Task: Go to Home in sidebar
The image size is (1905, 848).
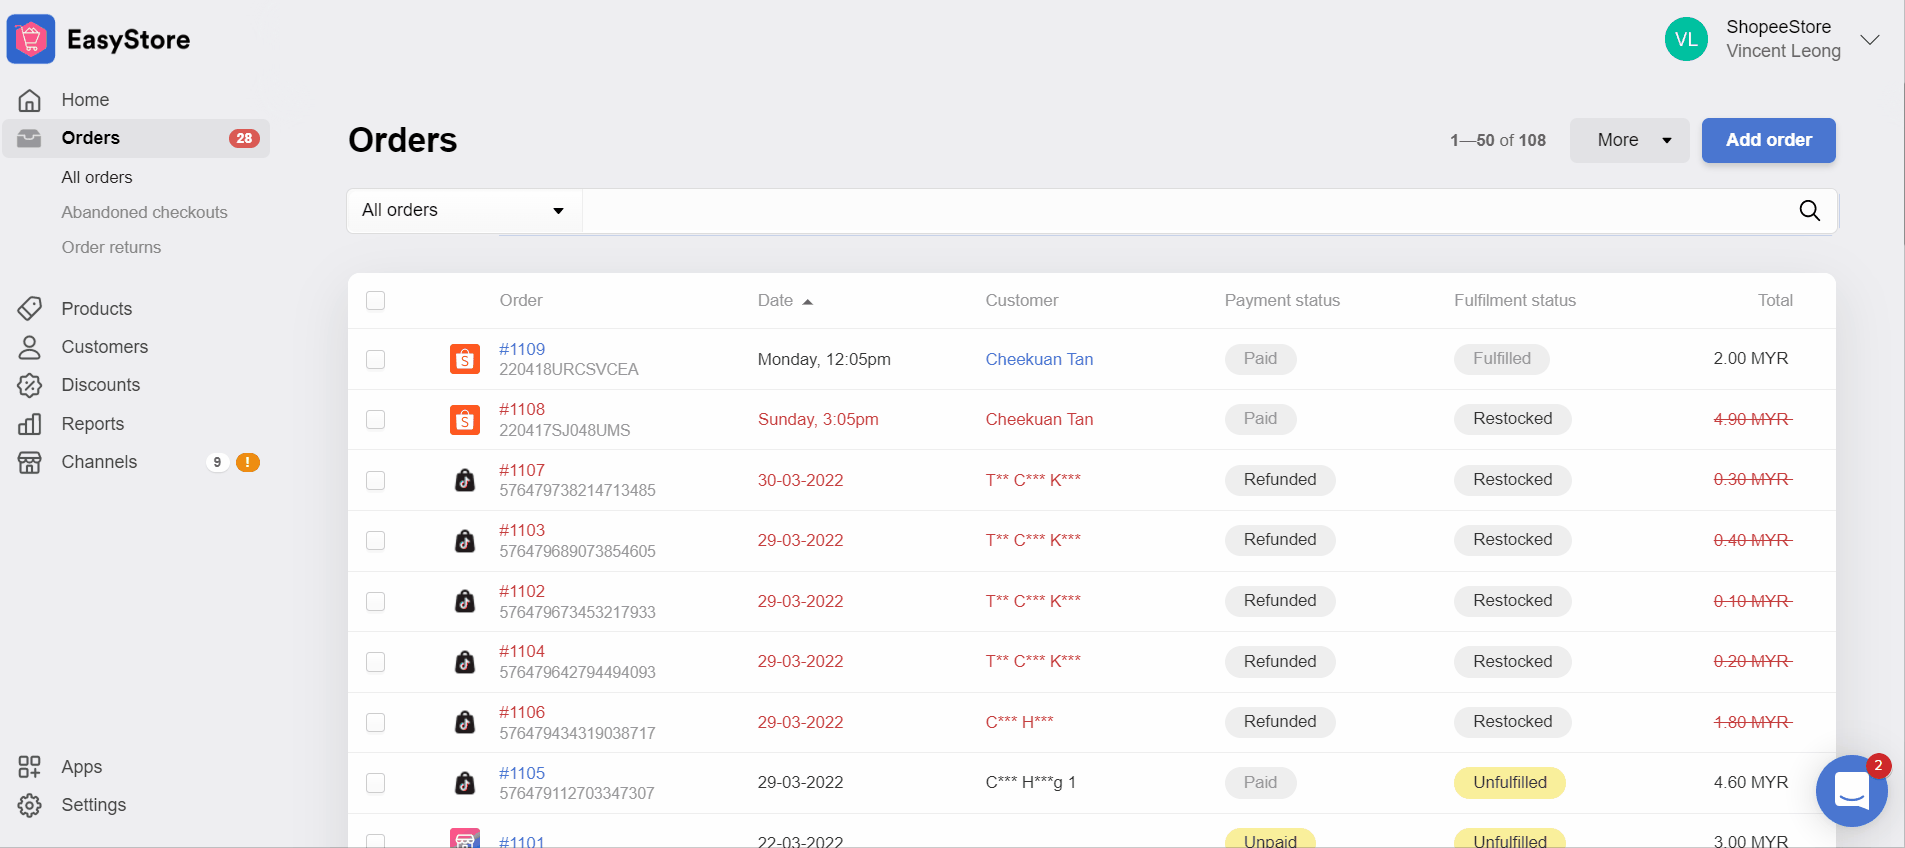Action: point(85,100)
